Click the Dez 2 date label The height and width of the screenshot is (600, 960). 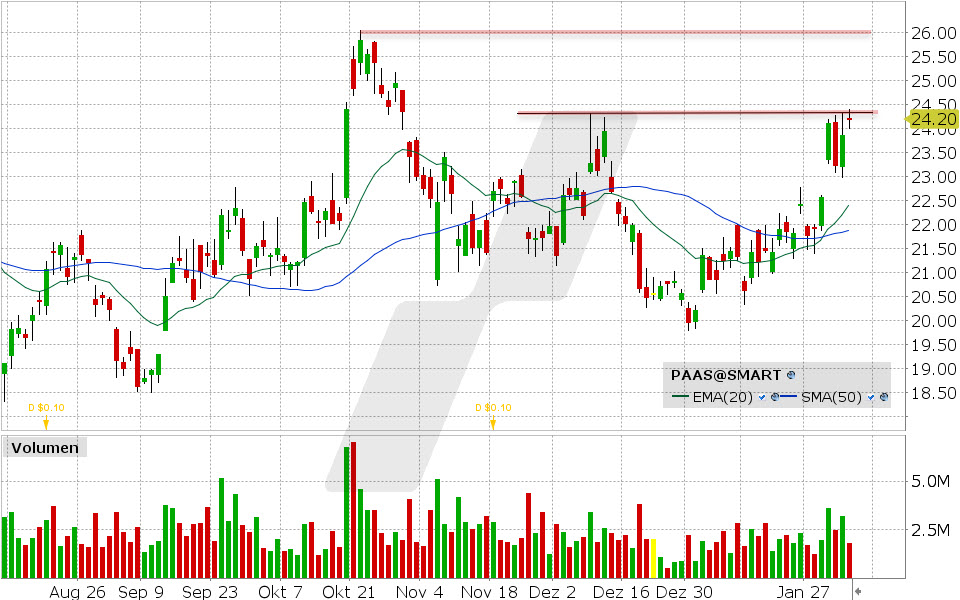pos(552,592)
